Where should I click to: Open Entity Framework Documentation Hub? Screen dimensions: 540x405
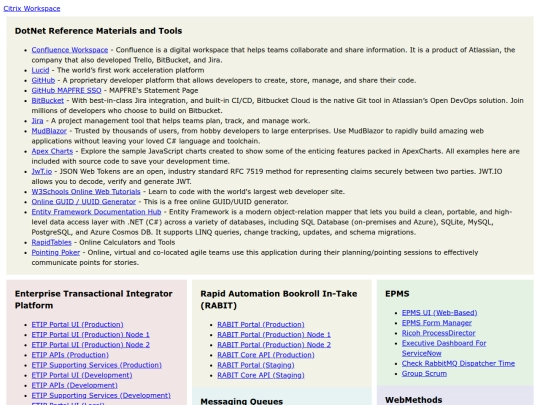click(96, 212)
